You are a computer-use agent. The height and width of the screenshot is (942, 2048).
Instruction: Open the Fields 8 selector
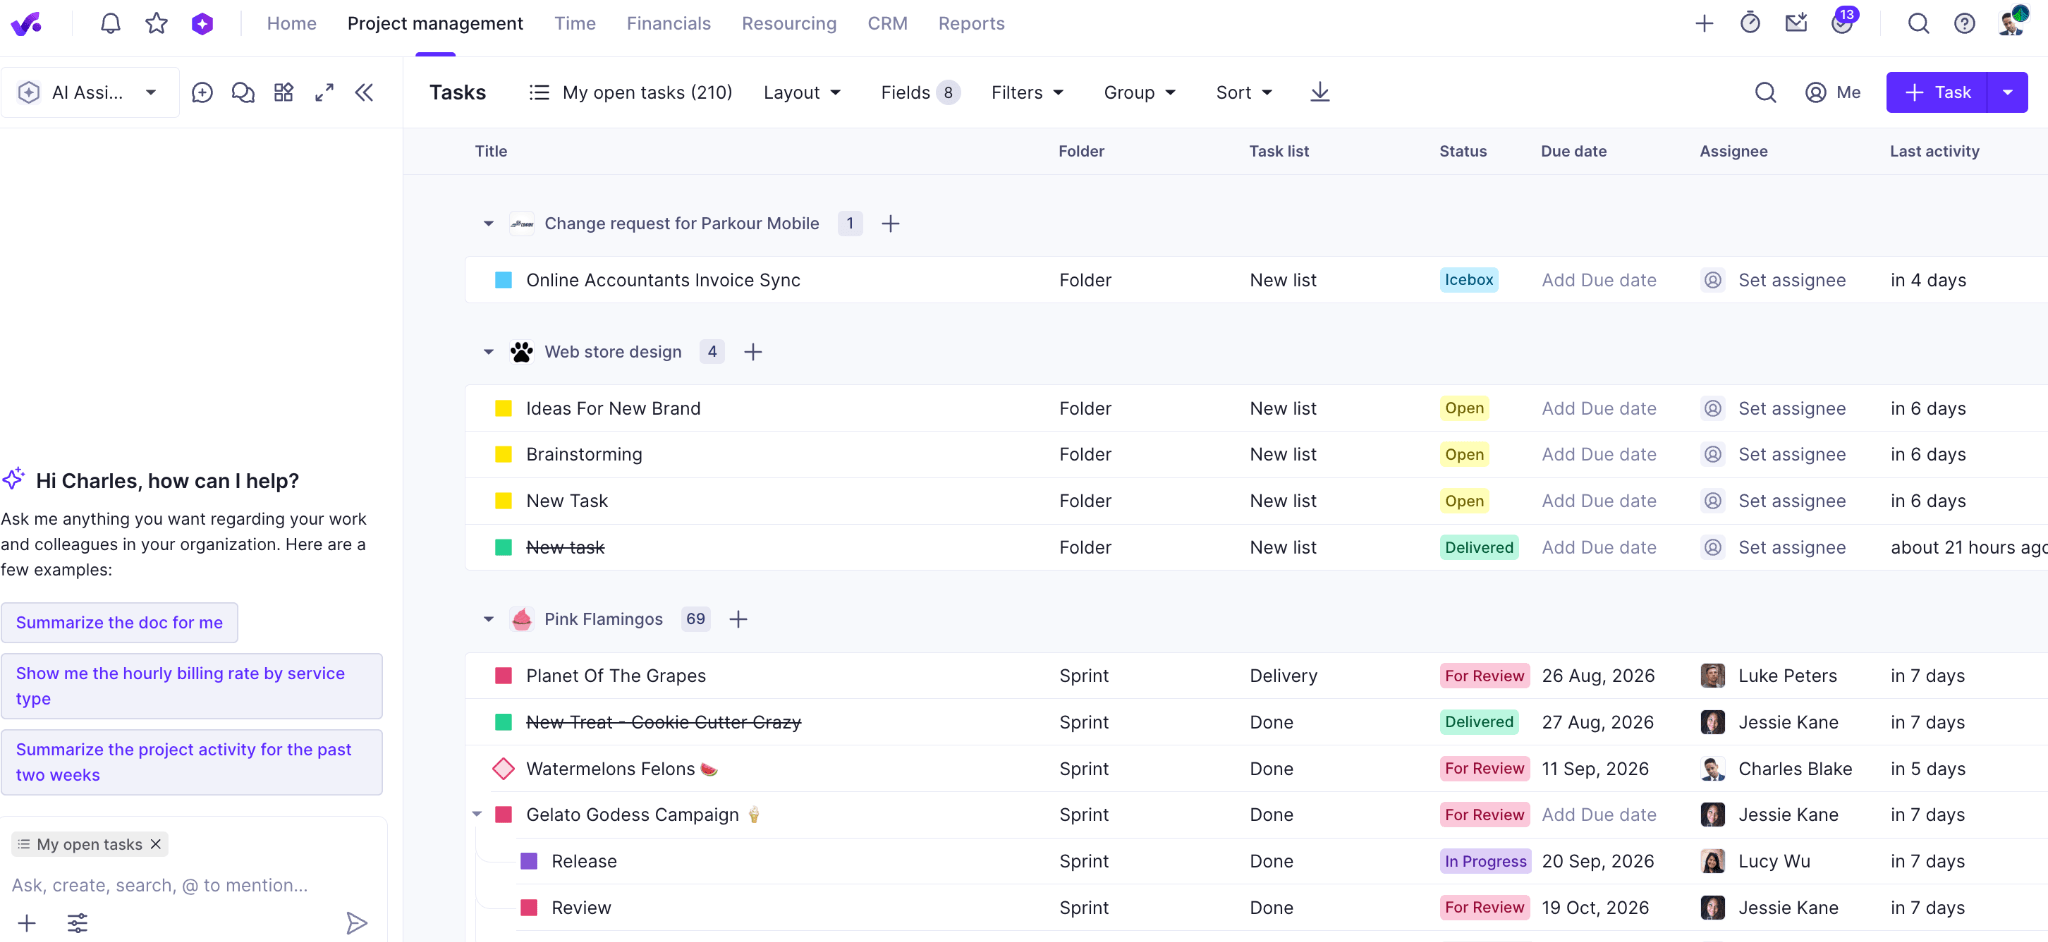tap(920, 92)
